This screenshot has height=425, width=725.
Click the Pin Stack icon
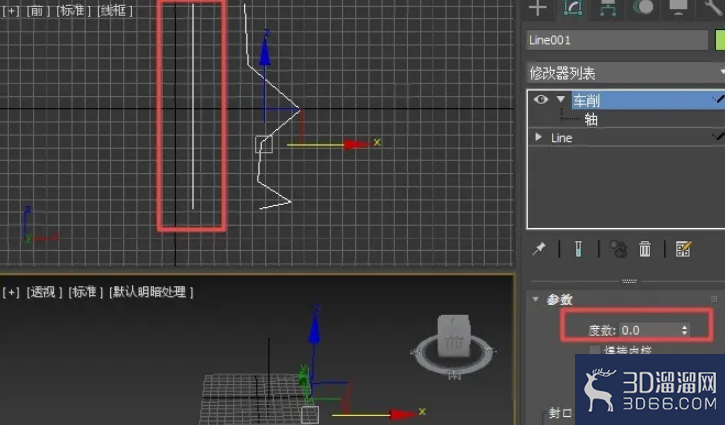(539, 249)
